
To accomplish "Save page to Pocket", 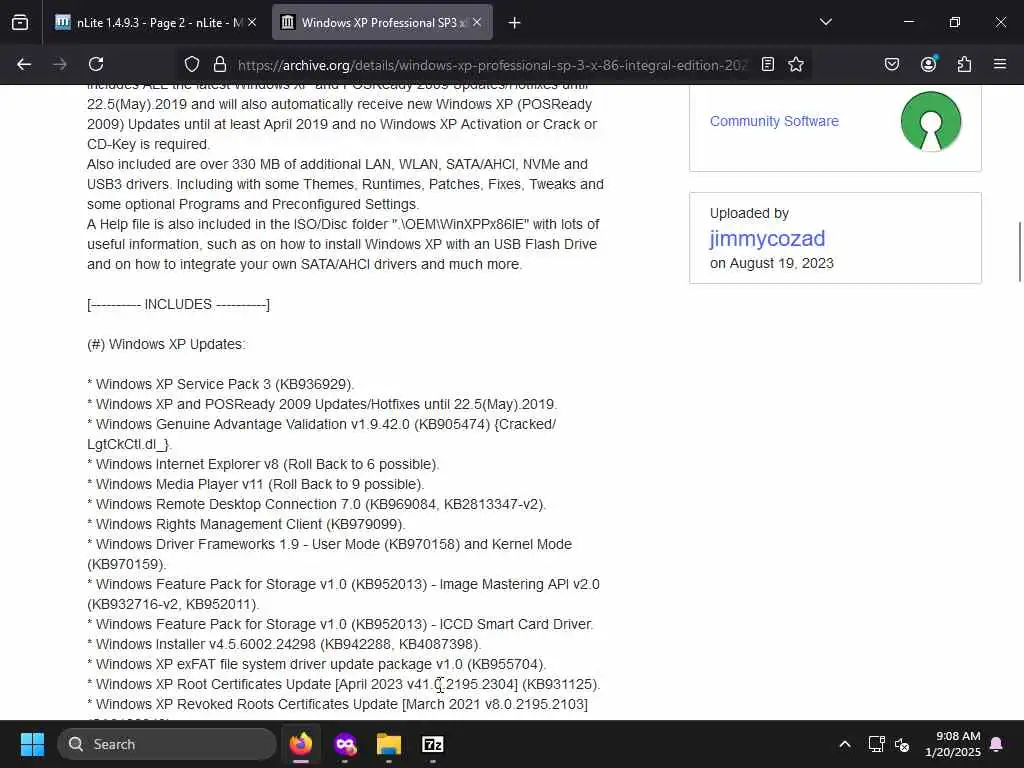I will point(892,64).
